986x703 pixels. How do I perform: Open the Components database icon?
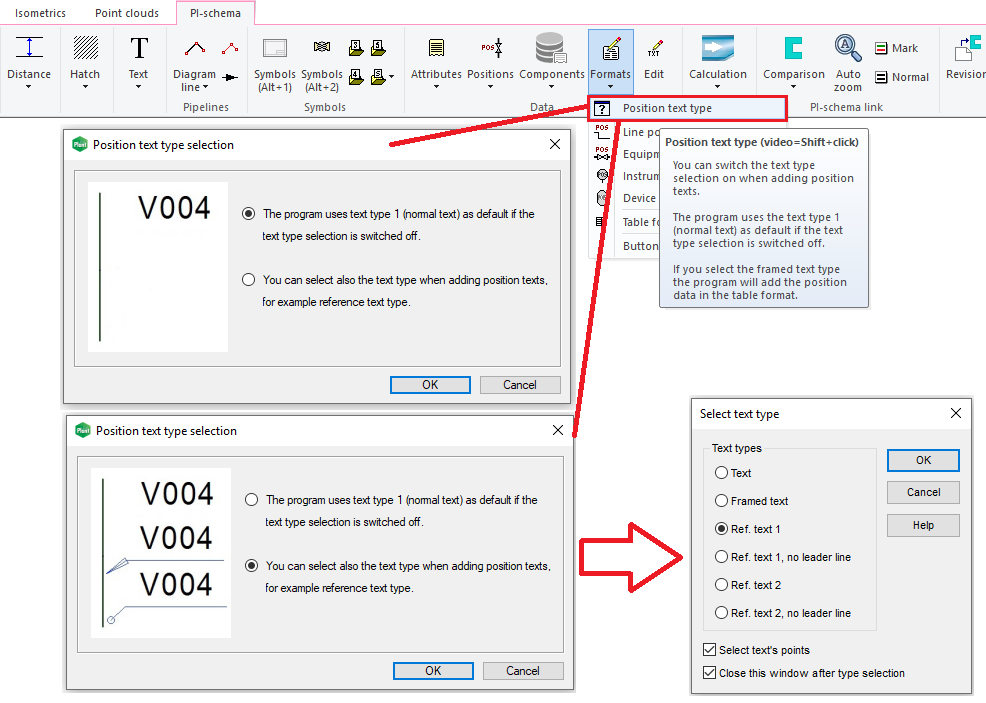551,48
